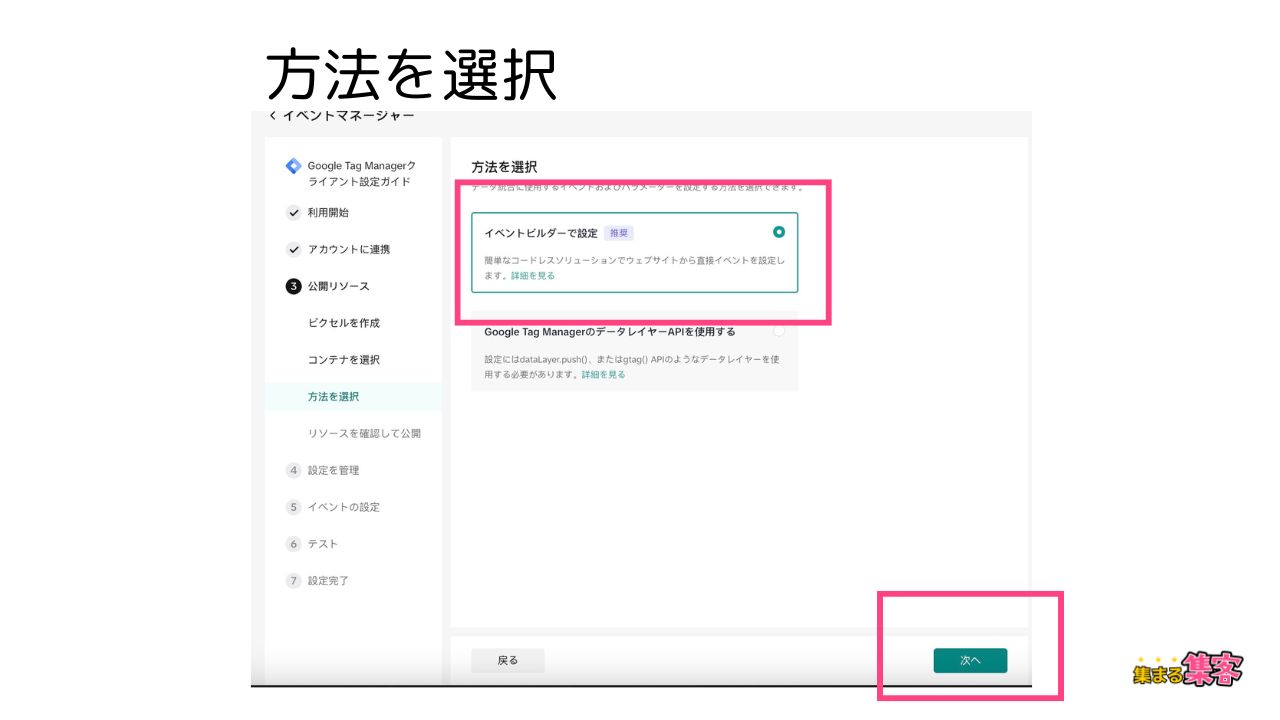1280x720 pixels.
Task: Click the step 7 number circle
Action: [293, 581]
